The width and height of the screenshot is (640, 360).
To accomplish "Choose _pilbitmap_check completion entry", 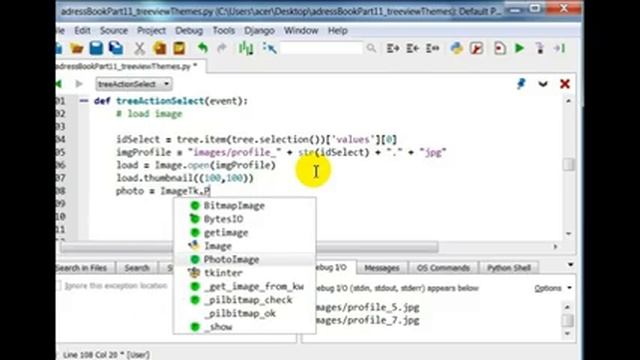I will [x=244, y=300].
